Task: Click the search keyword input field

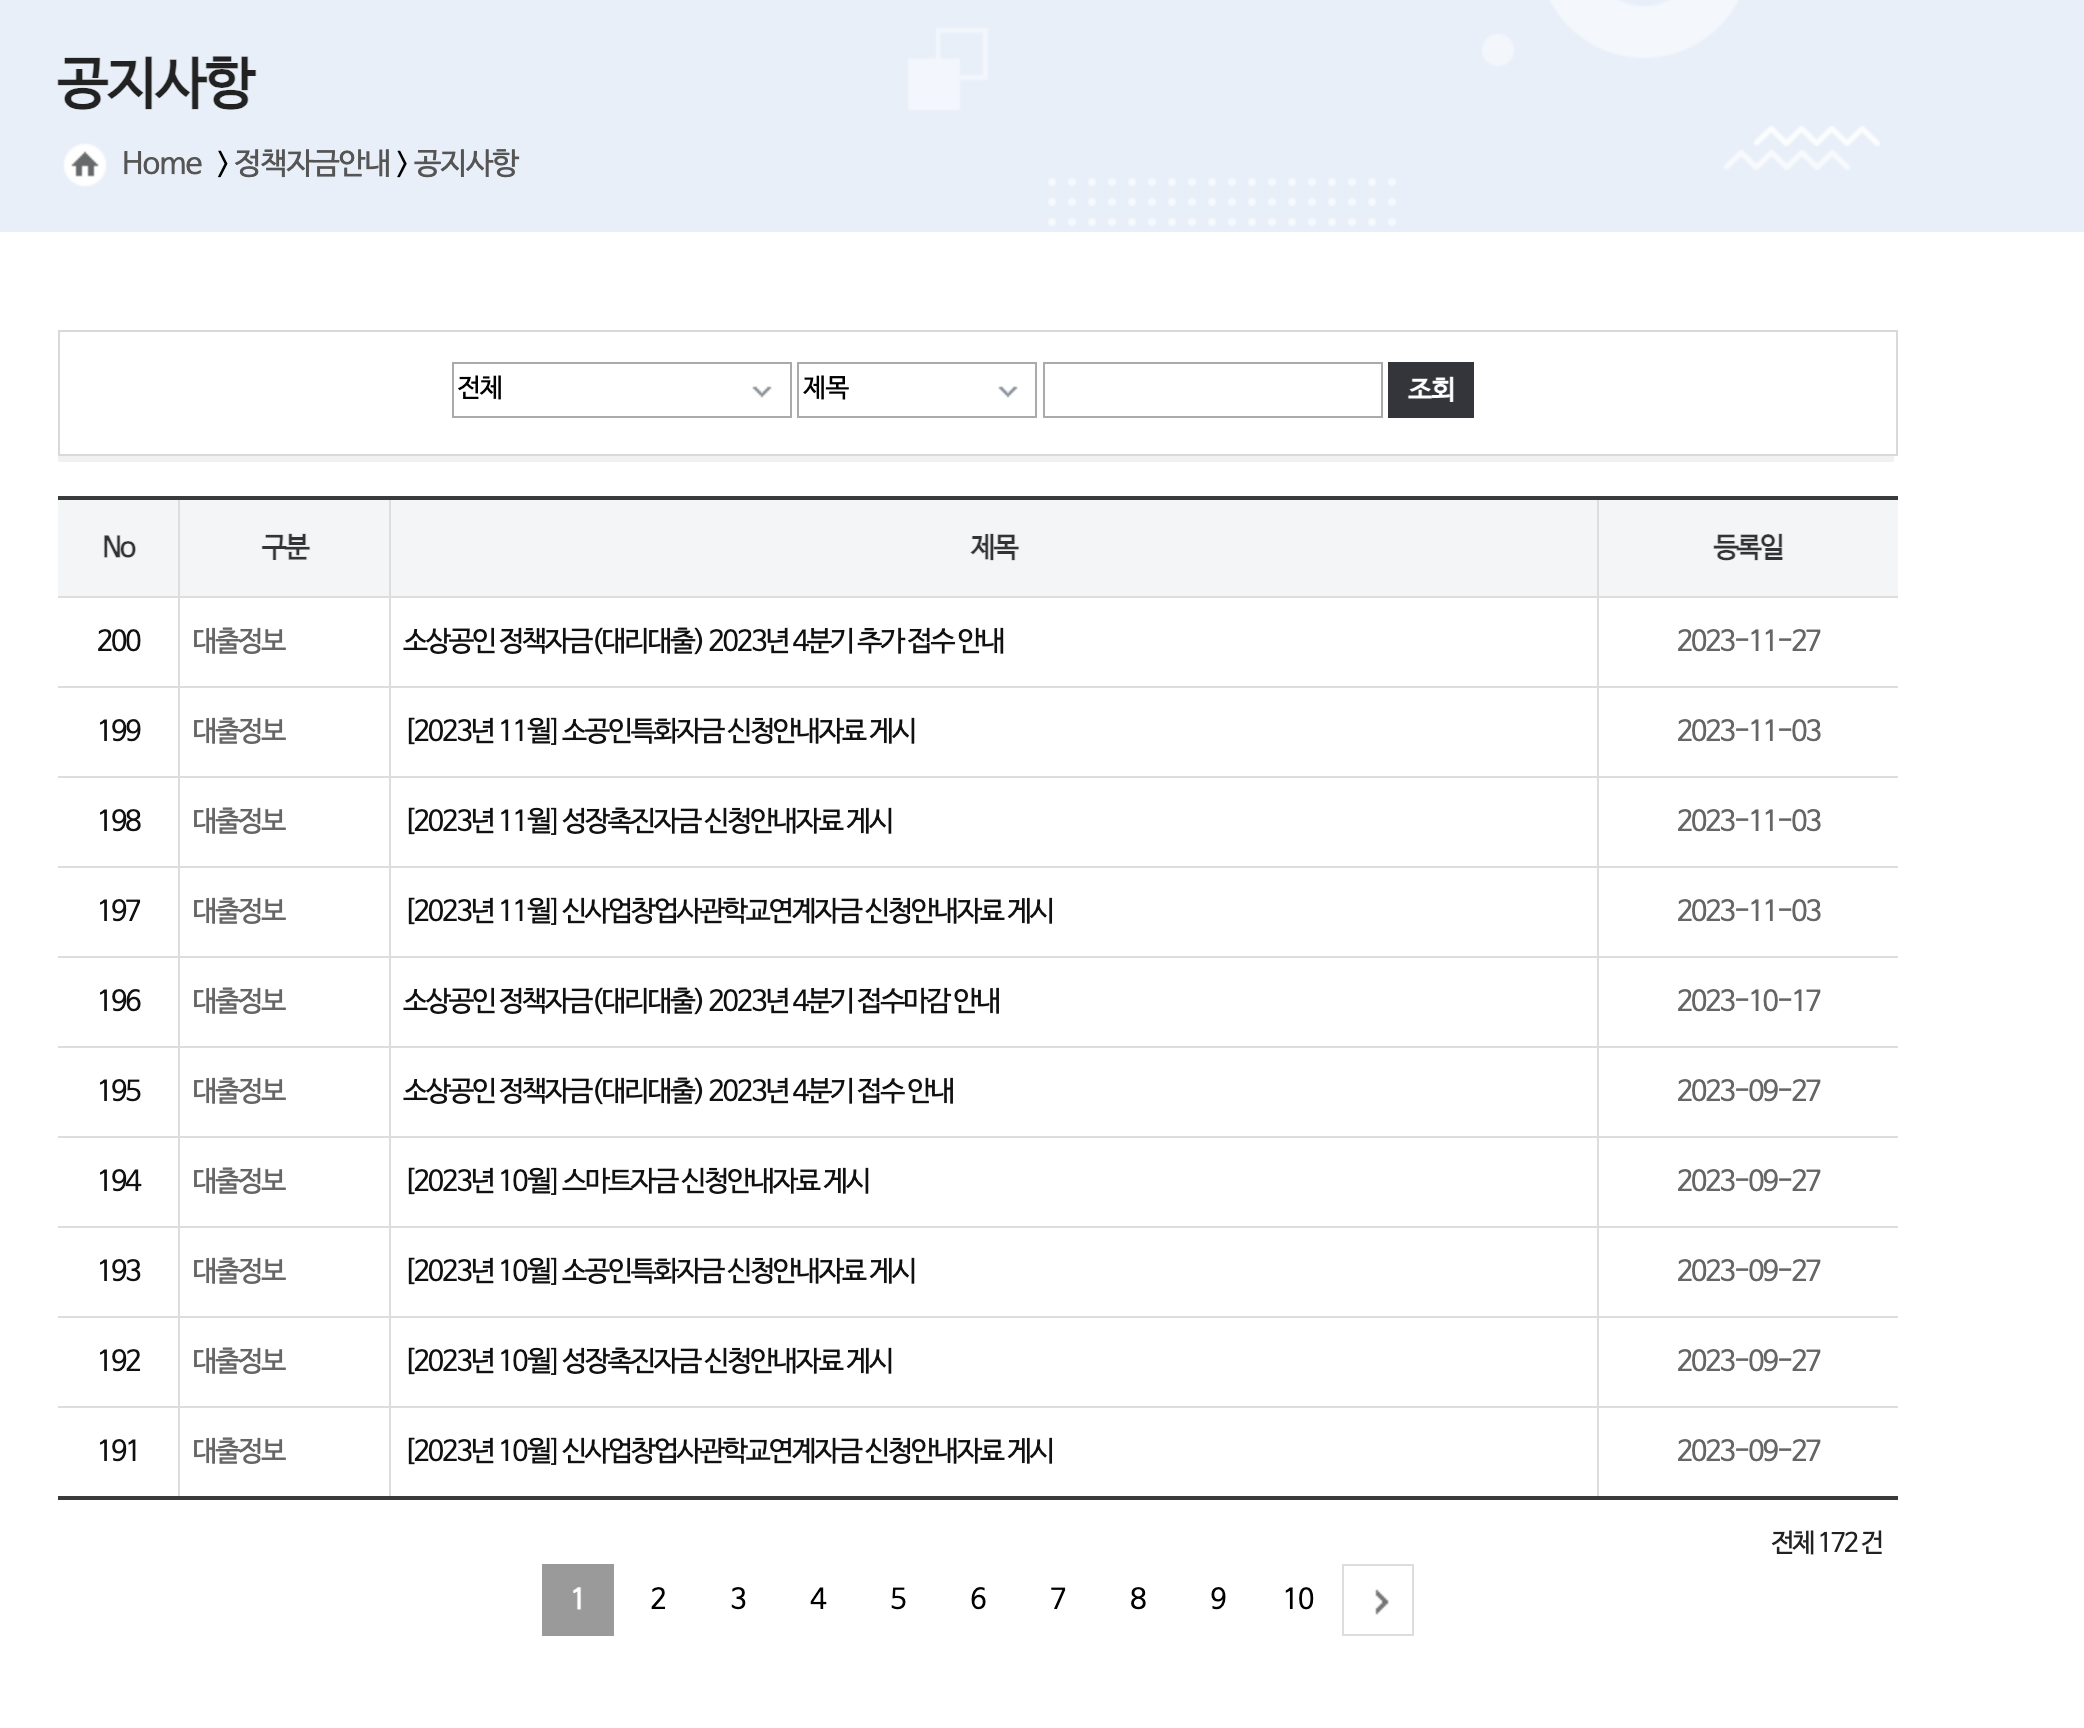Action: (x=1212, y=390)
